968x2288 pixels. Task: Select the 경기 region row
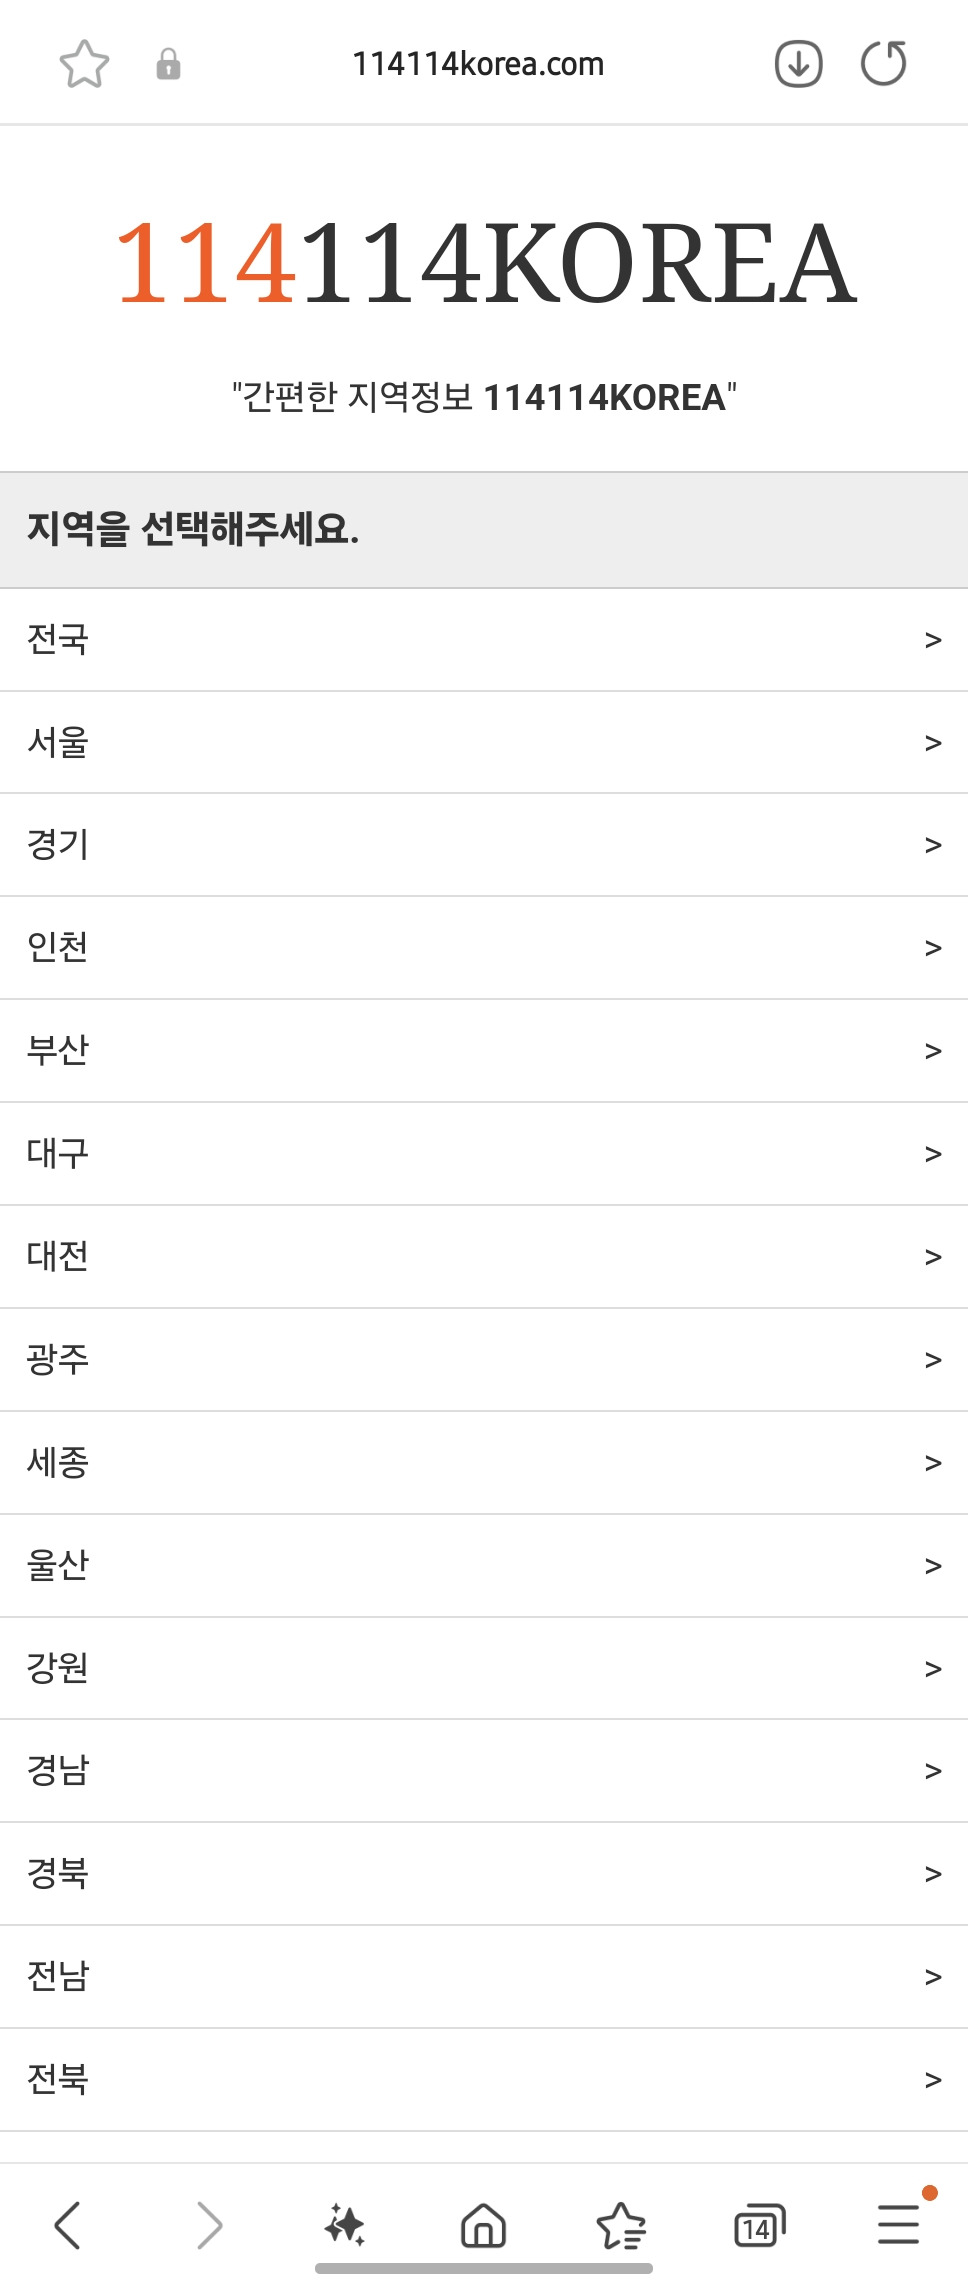coord(484,844)
